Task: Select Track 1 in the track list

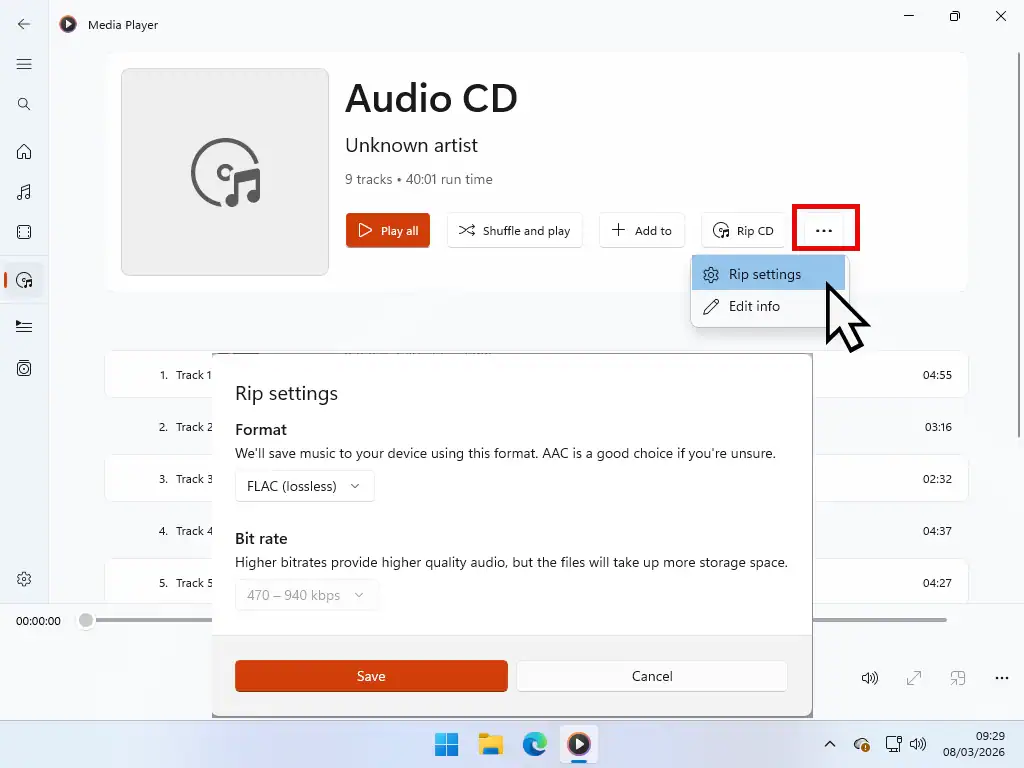Action: pyautogui.click(x=191, y=375)
